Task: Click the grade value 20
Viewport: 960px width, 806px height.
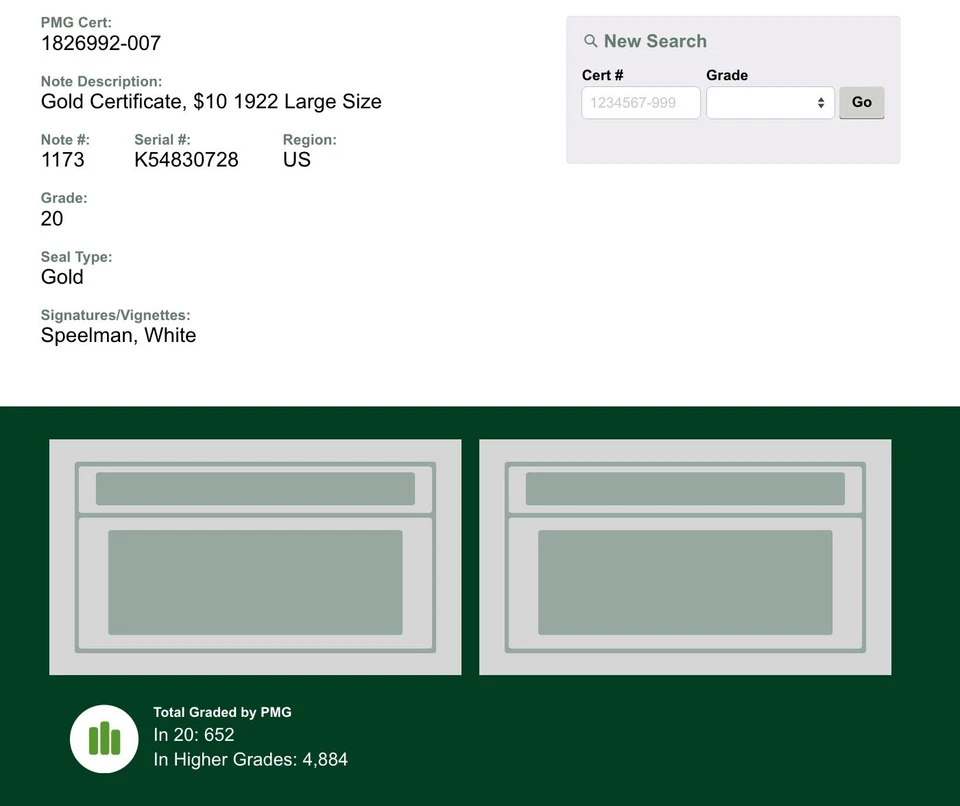Action: click(52, 219)
